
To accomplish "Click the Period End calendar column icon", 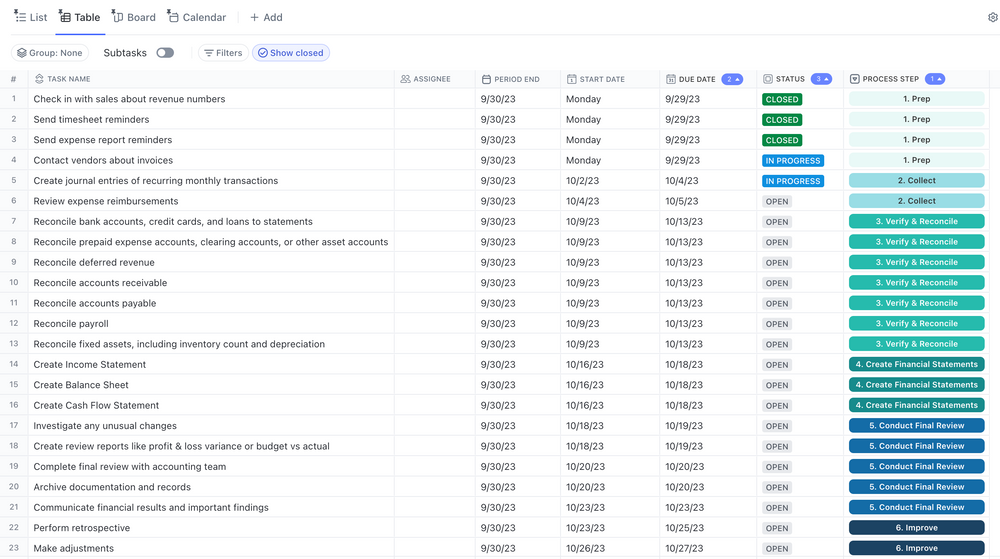I will (486, 79).
